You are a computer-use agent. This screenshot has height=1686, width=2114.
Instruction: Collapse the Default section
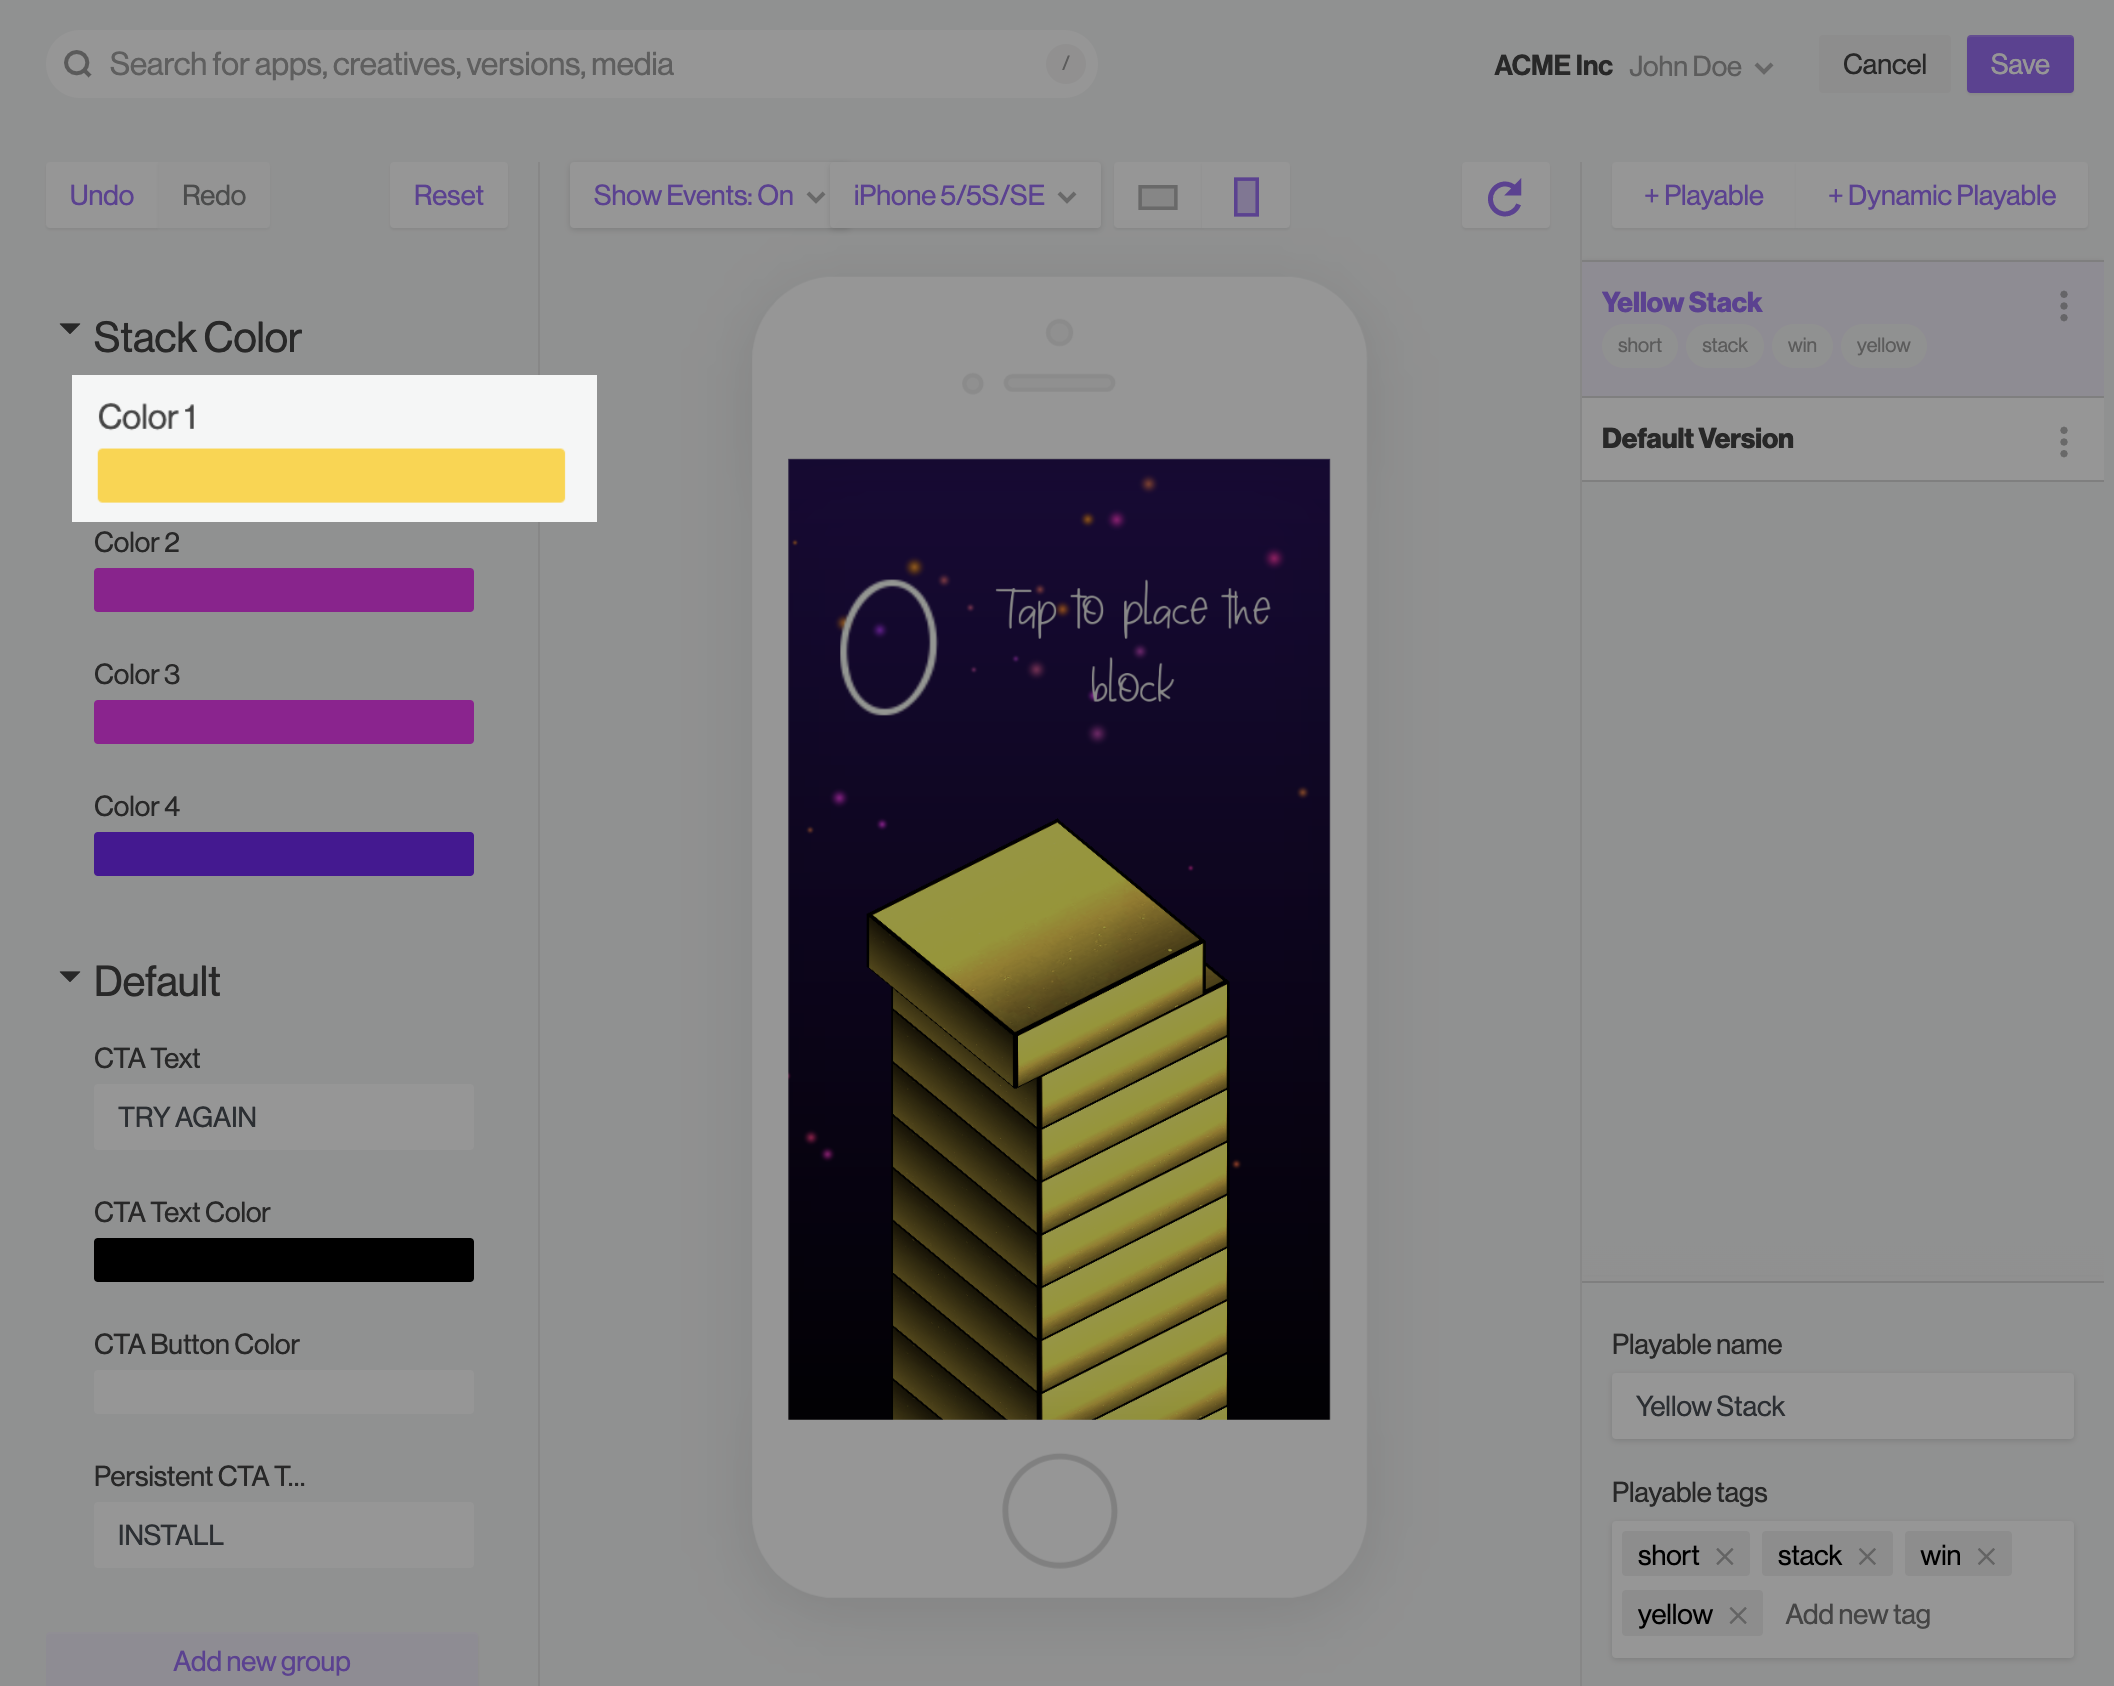67,979
